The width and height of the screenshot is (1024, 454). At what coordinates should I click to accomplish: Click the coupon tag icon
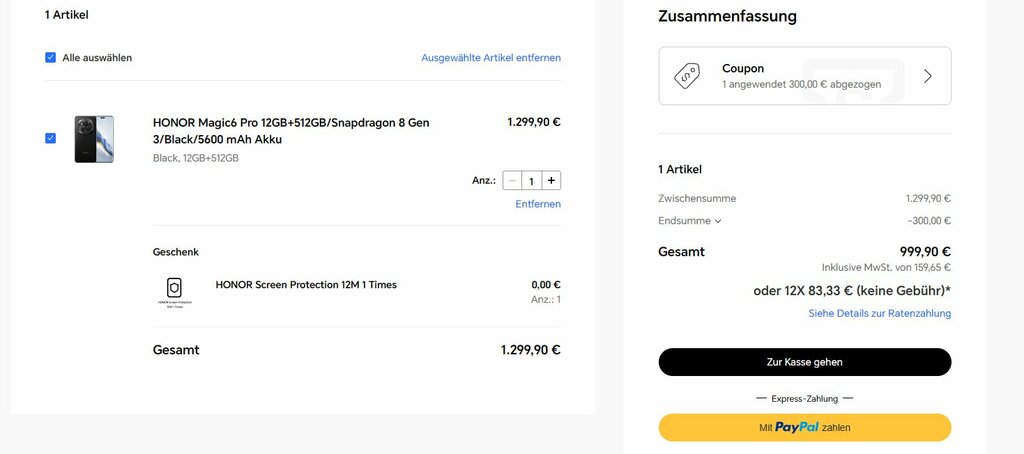pos(686,76)
